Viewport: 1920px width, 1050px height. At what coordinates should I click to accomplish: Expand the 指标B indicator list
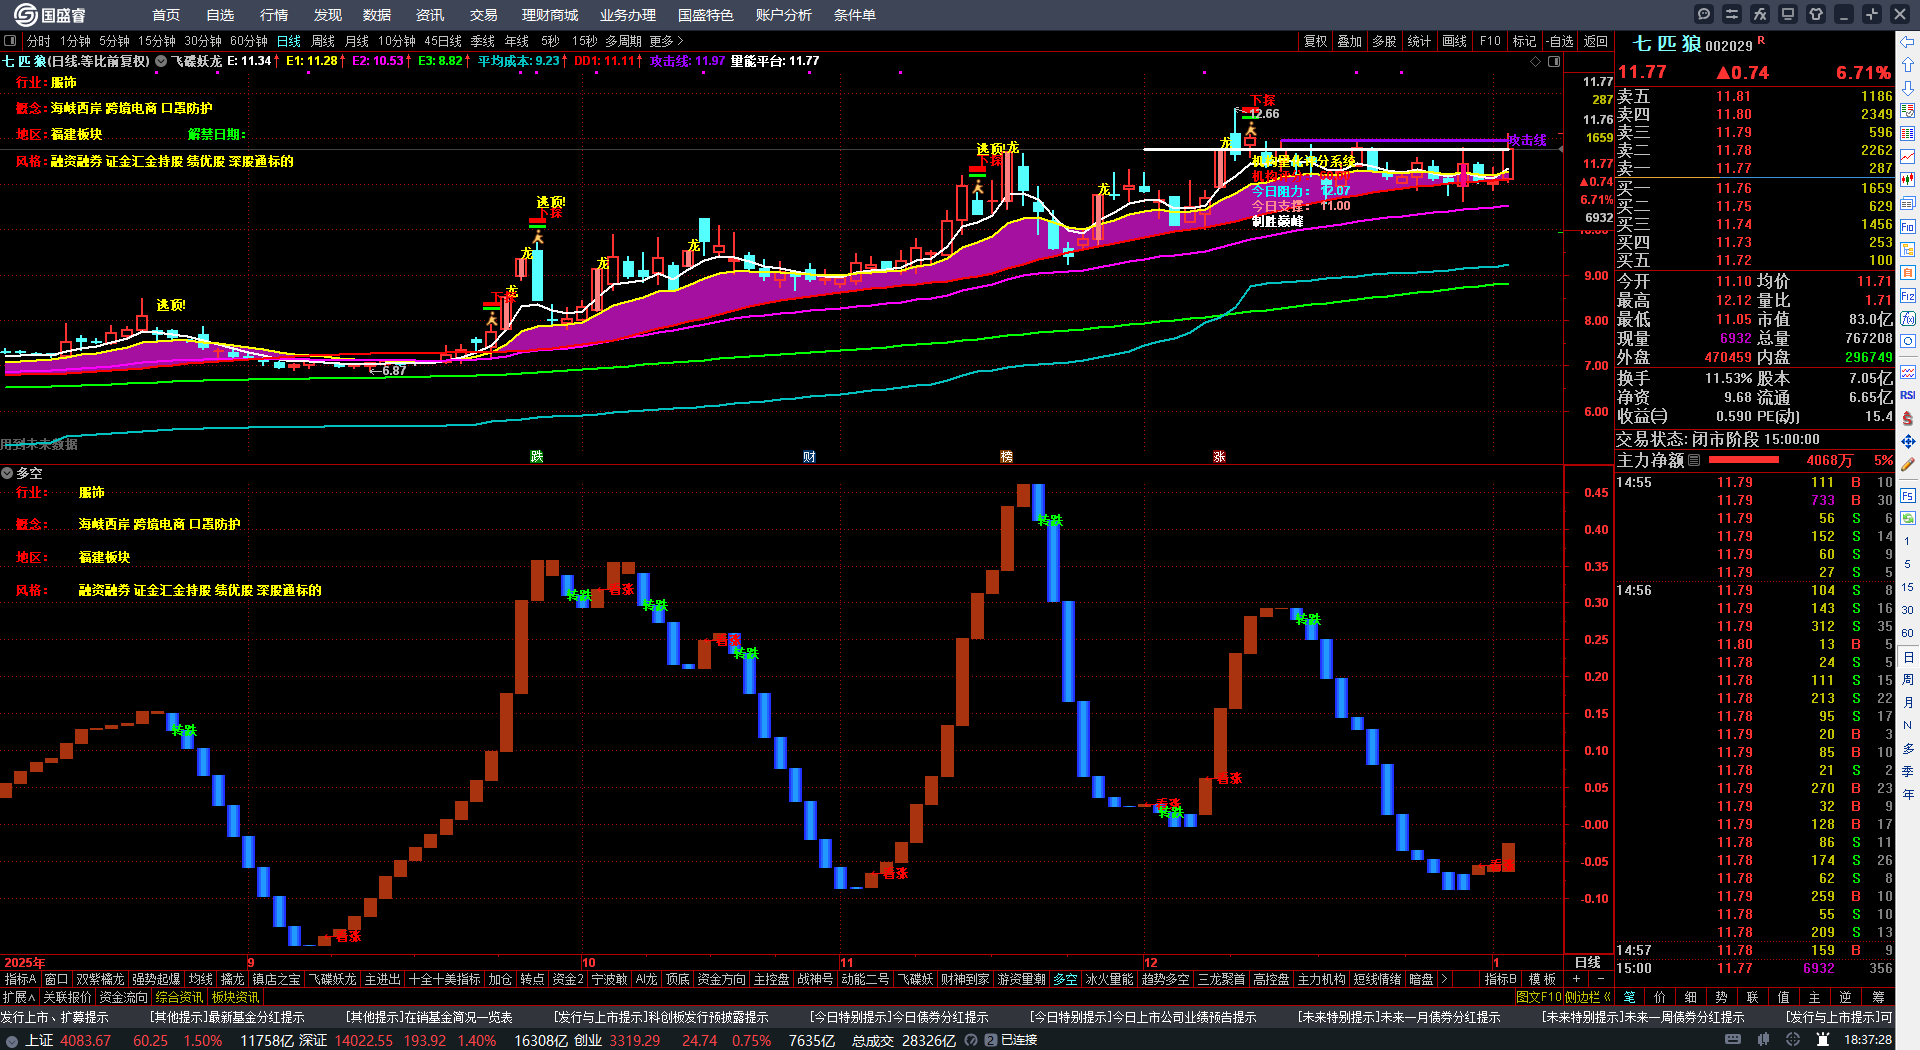coord(1500,979)
